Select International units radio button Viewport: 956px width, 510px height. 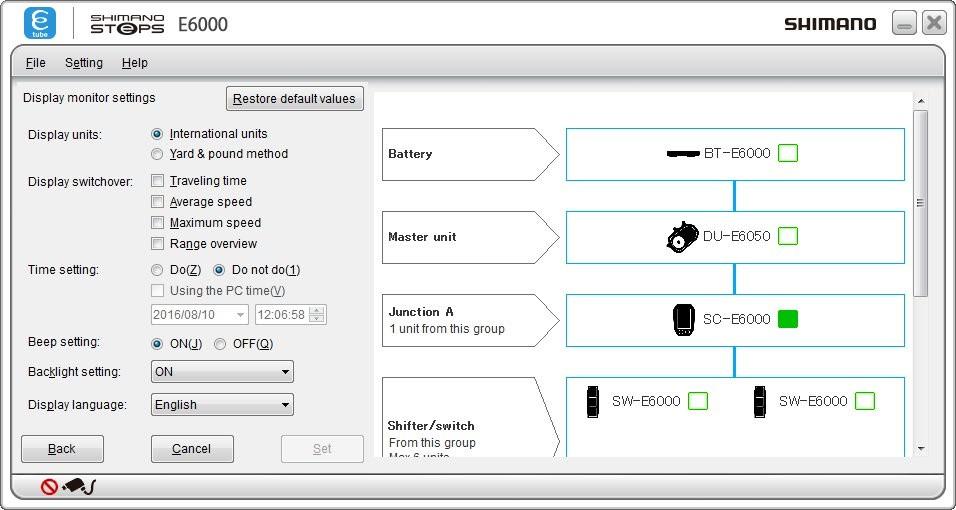point(157,134)
